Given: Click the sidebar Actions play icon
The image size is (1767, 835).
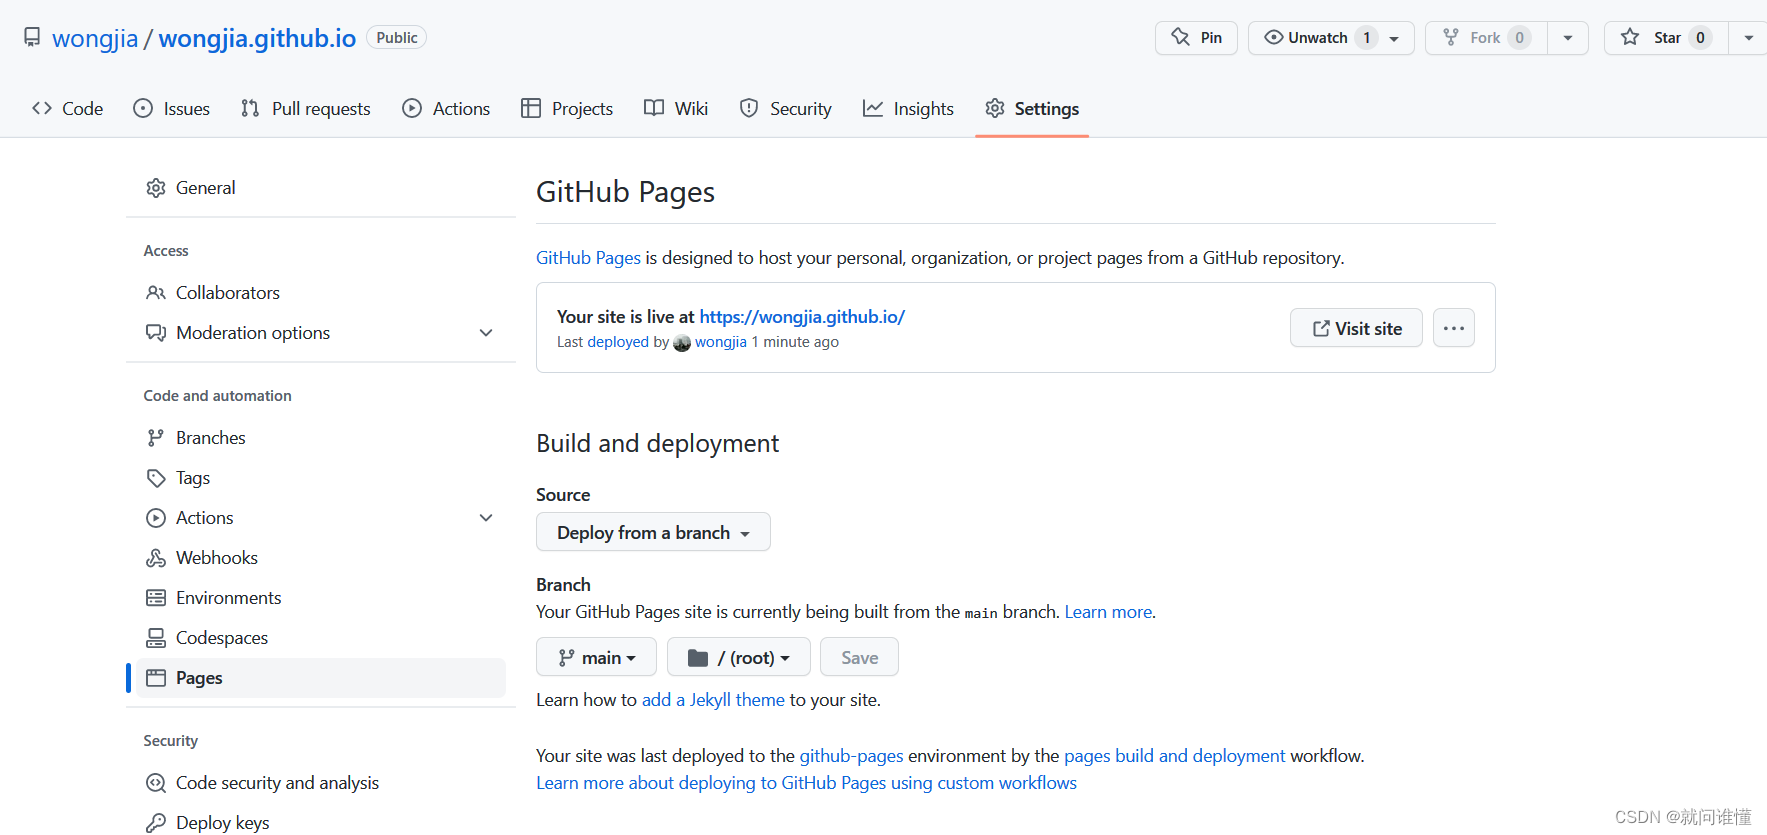Looking at the screenshot, I should (x=156, y=518).
